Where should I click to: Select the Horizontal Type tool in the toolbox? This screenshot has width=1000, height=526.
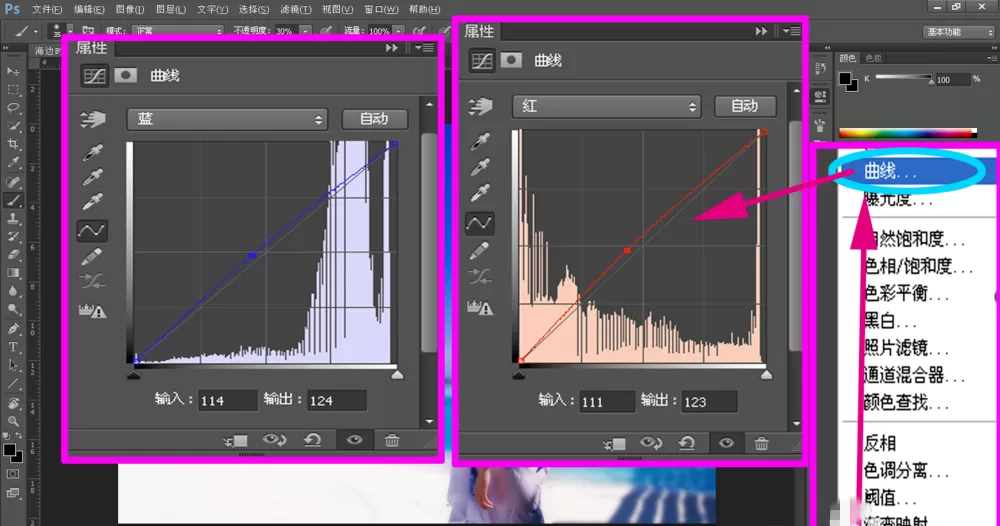coord(13,347)
